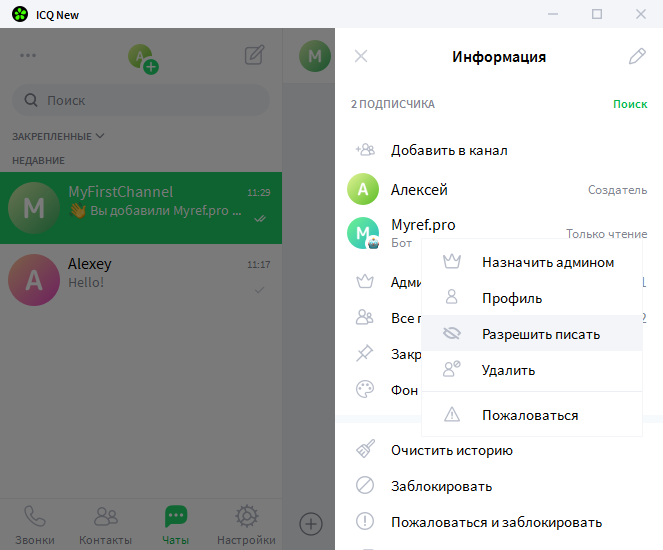Click the palette icon next to Фон
Viewport: 663px width, 550px height.
365,389
